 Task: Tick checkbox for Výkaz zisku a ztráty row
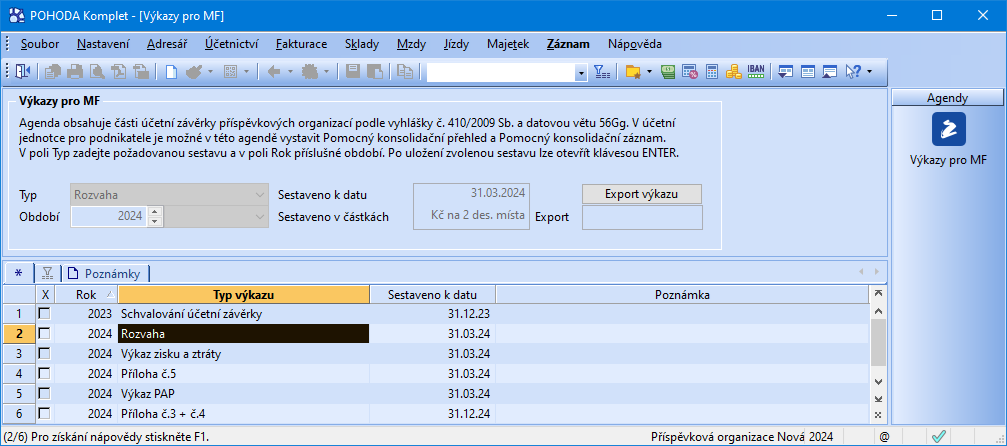[44, 353]
